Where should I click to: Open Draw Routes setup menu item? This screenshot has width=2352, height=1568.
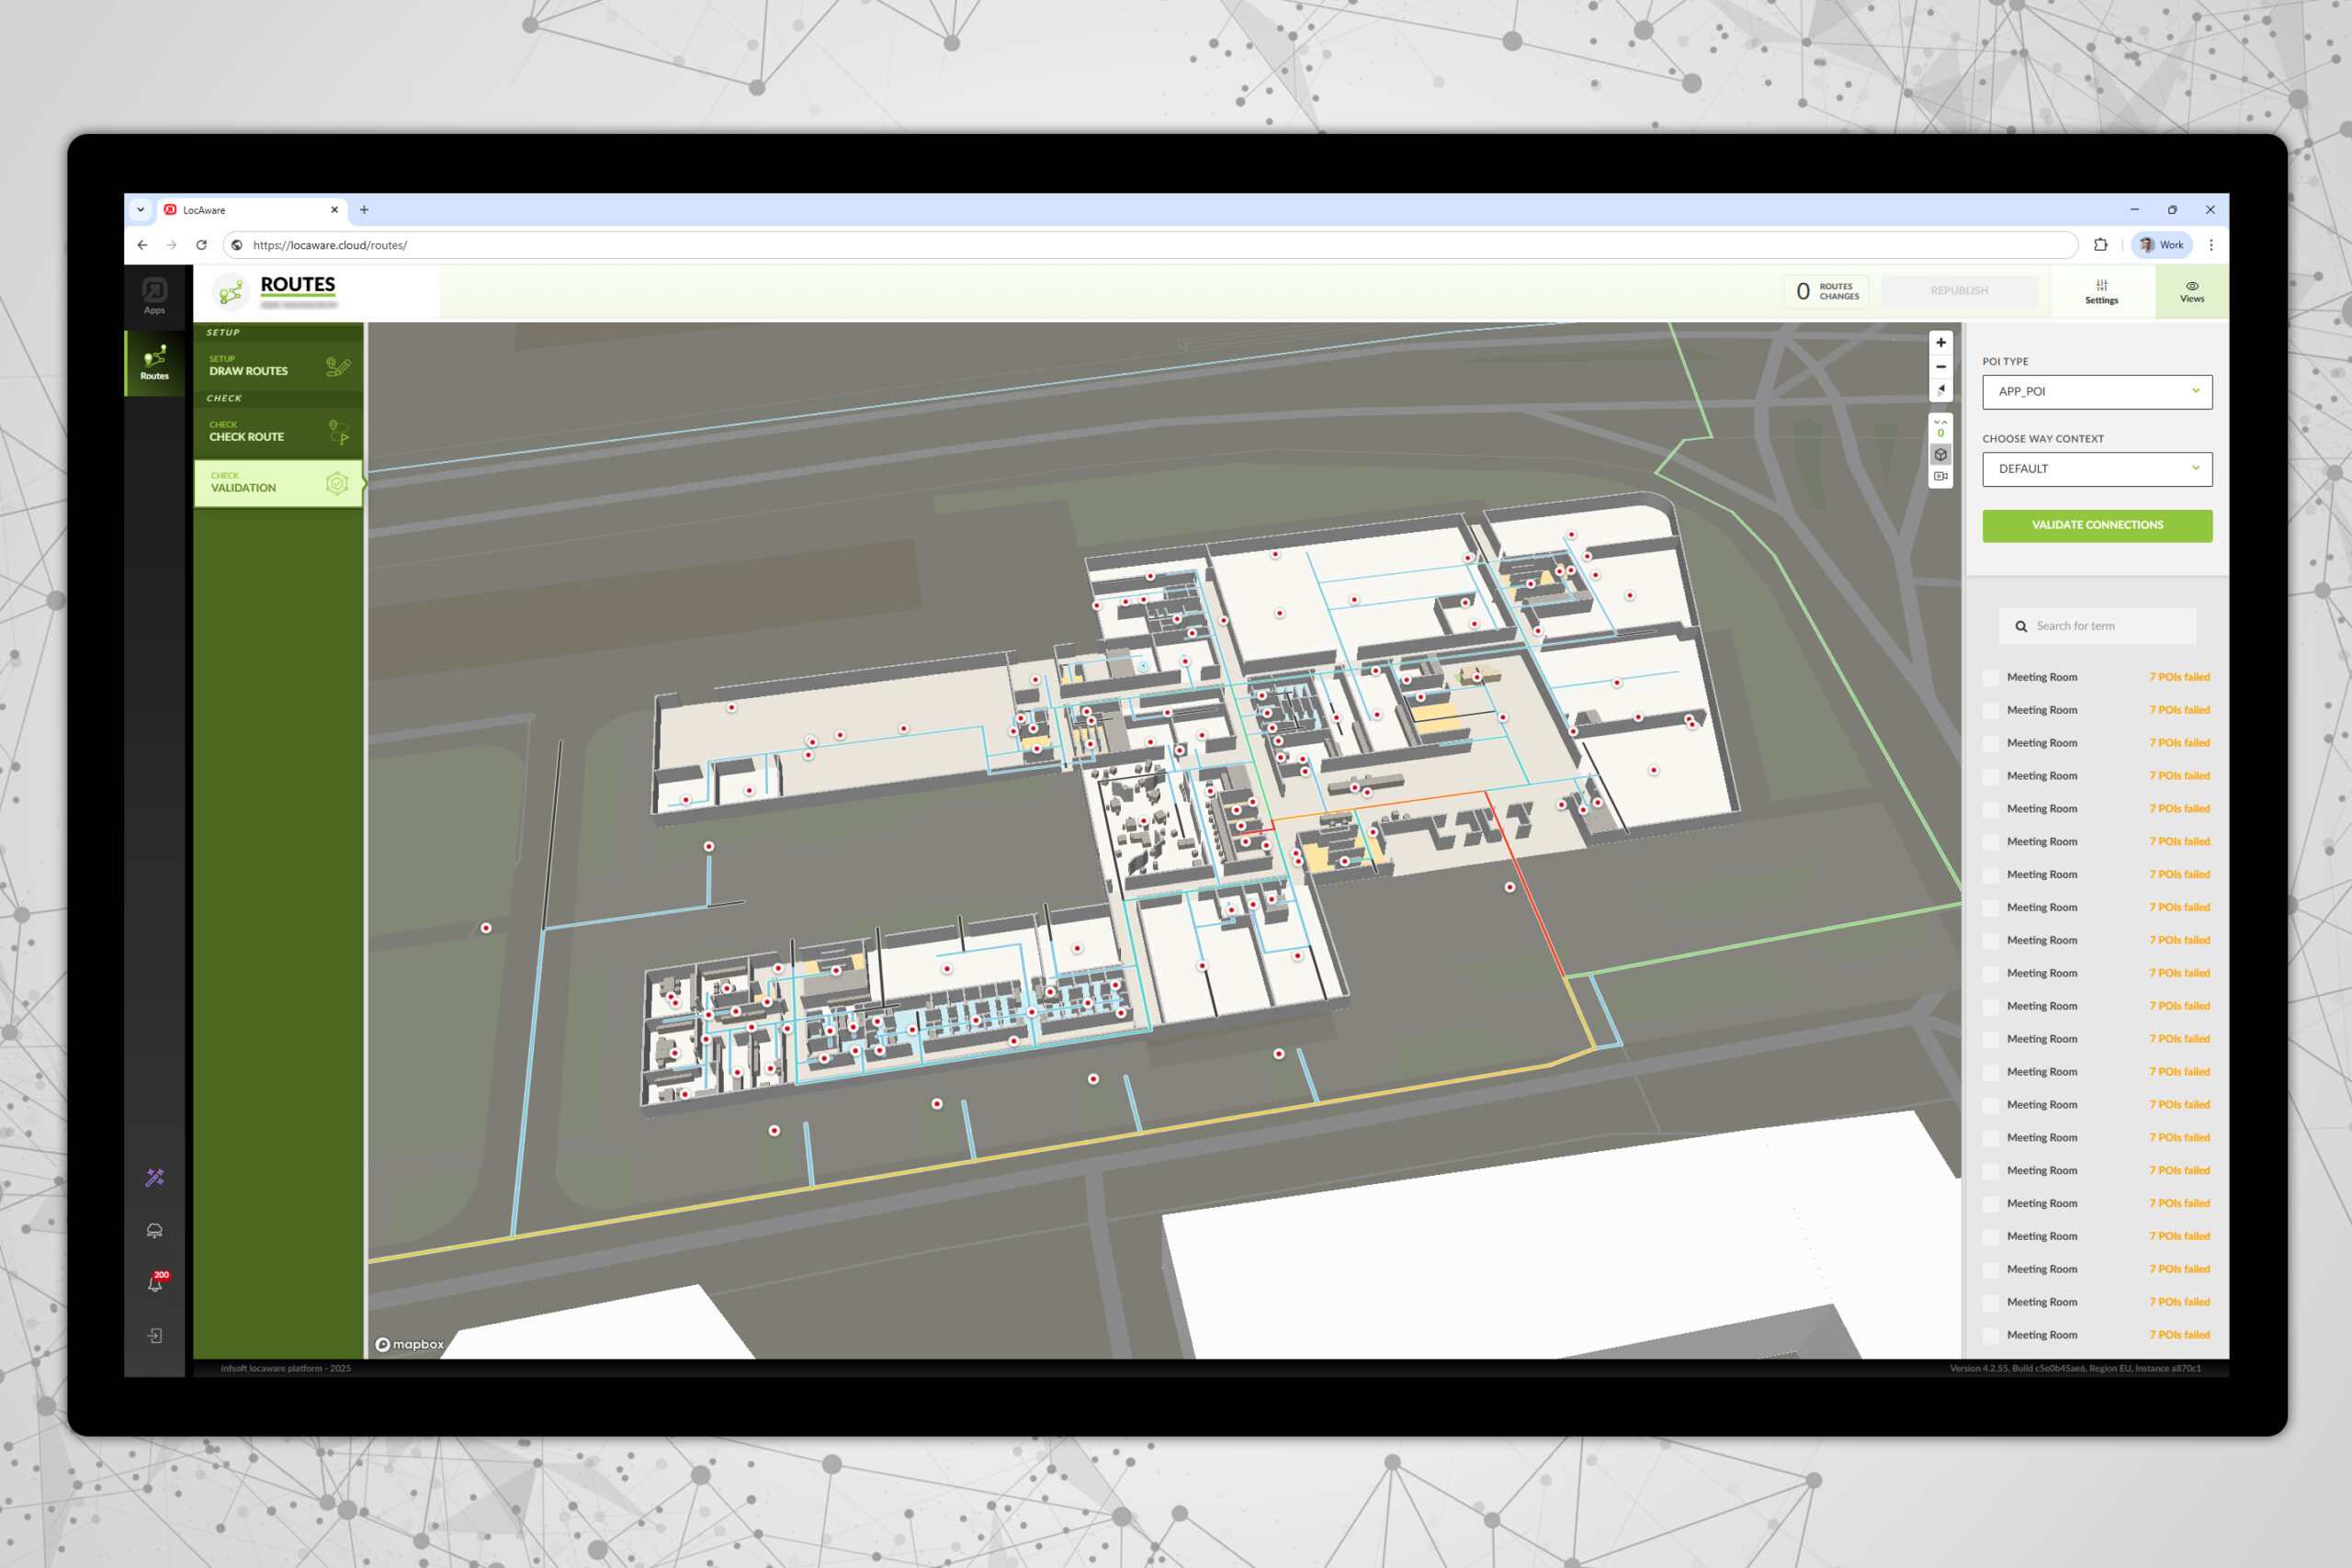click(278, 366)
